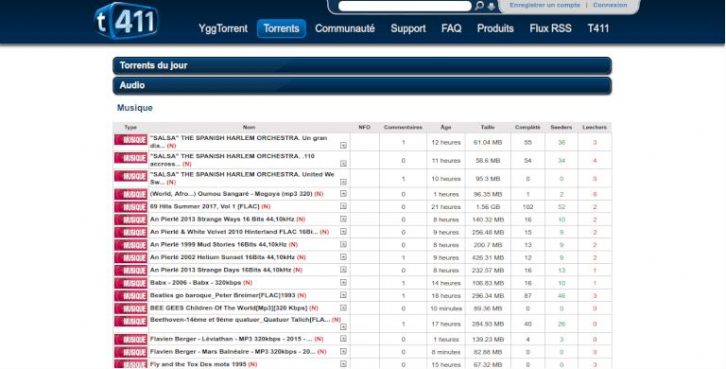The image size is (726, 369).
Task: Open 'Babx - 2006 - Babx - 320kbps' torrent
Action: coord(195,282)
